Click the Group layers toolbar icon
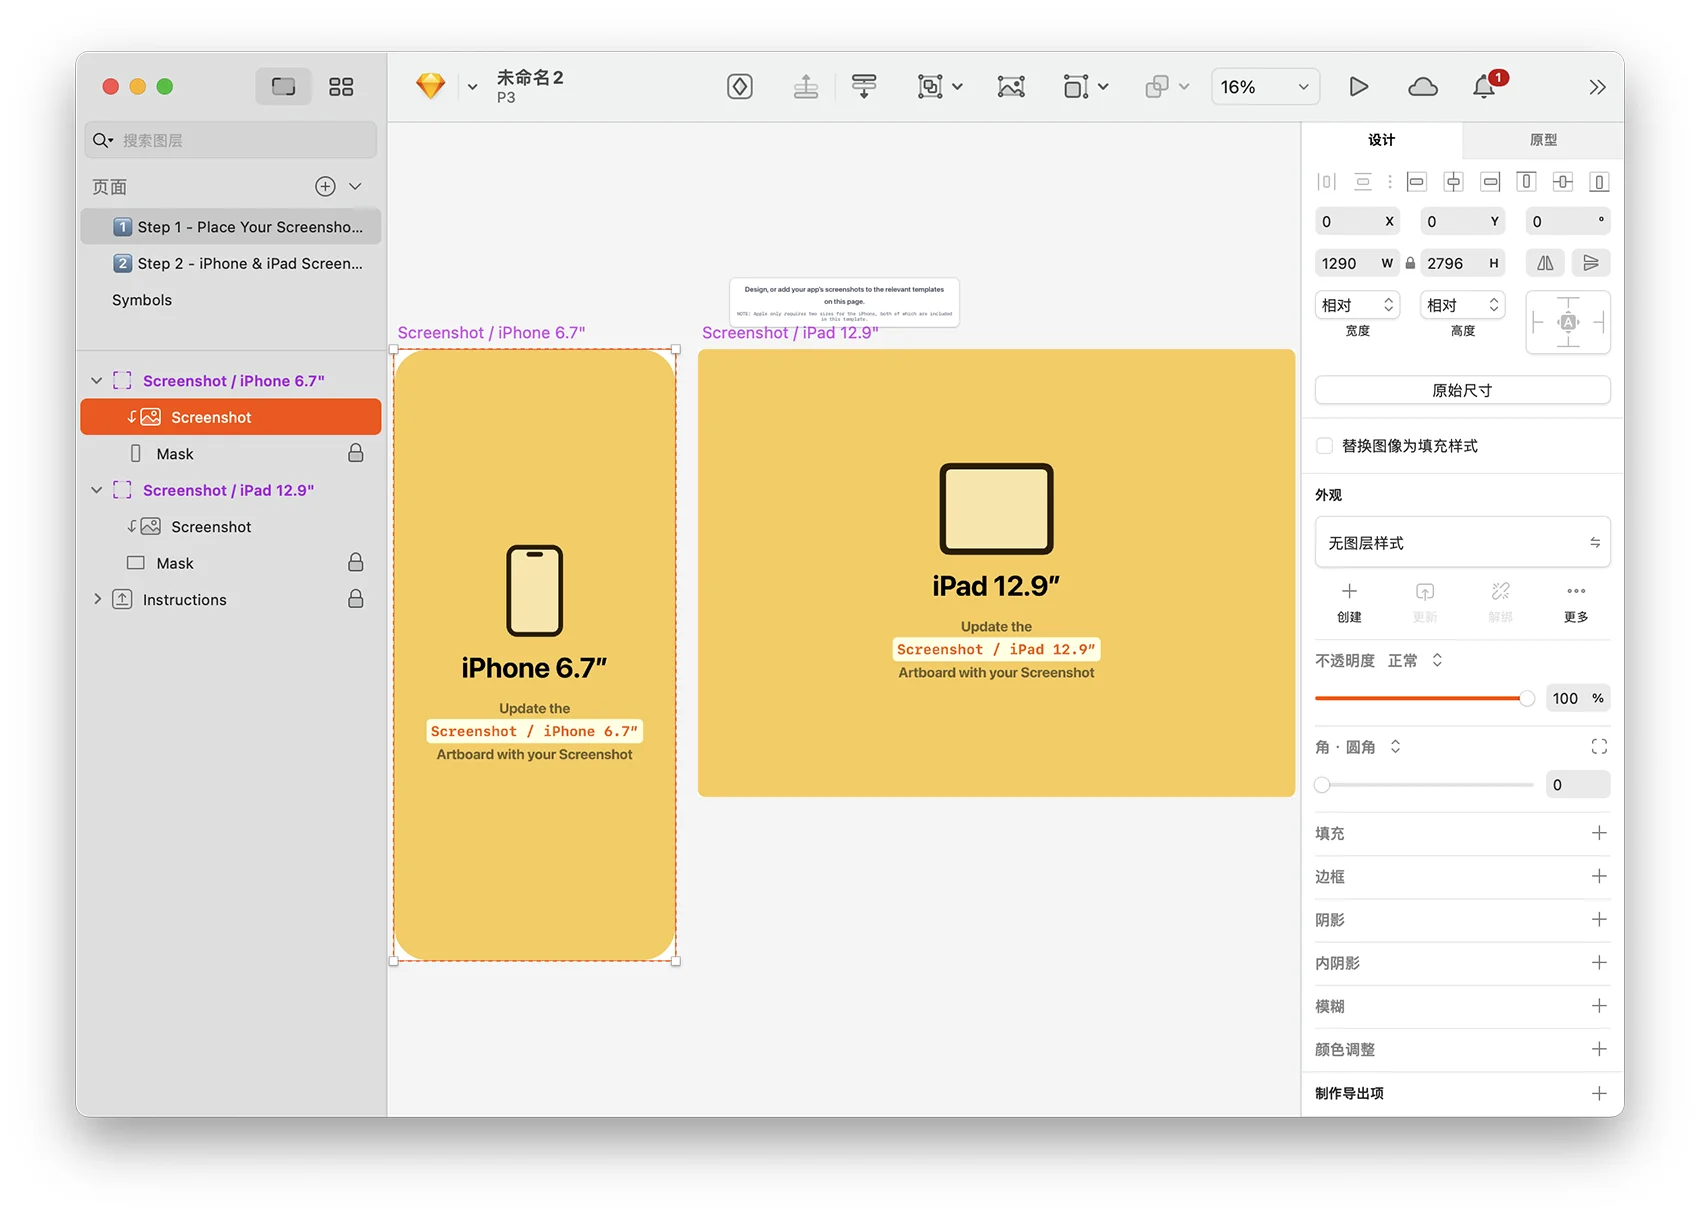1700x1217 pixels. click(x=930, y=87)
